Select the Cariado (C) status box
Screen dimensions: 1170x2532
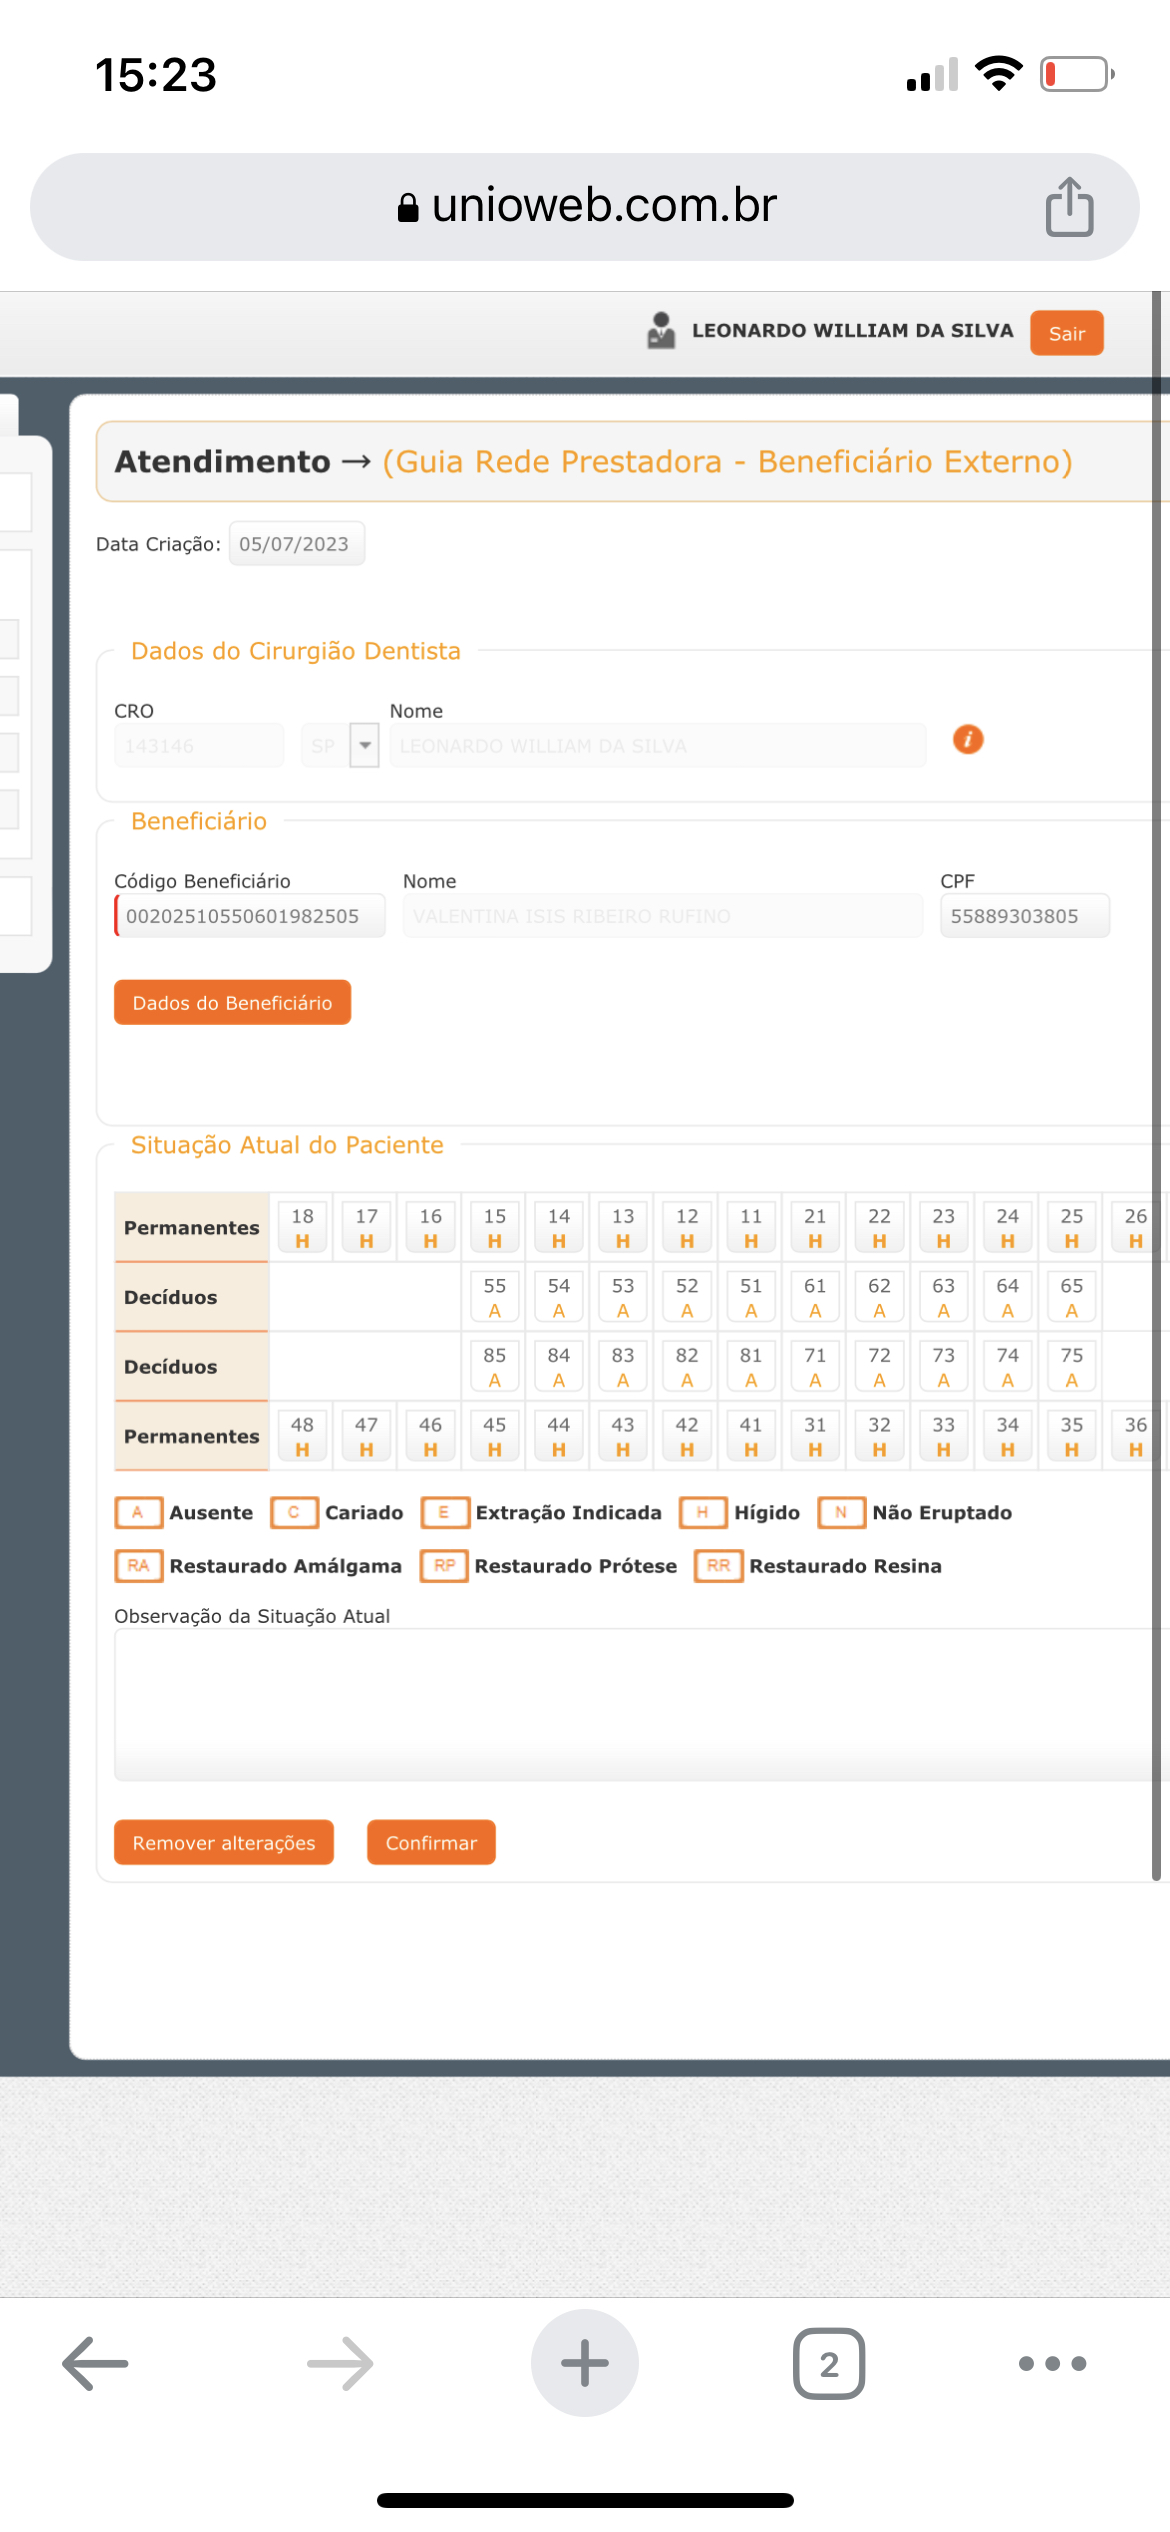pos(294,1512)
